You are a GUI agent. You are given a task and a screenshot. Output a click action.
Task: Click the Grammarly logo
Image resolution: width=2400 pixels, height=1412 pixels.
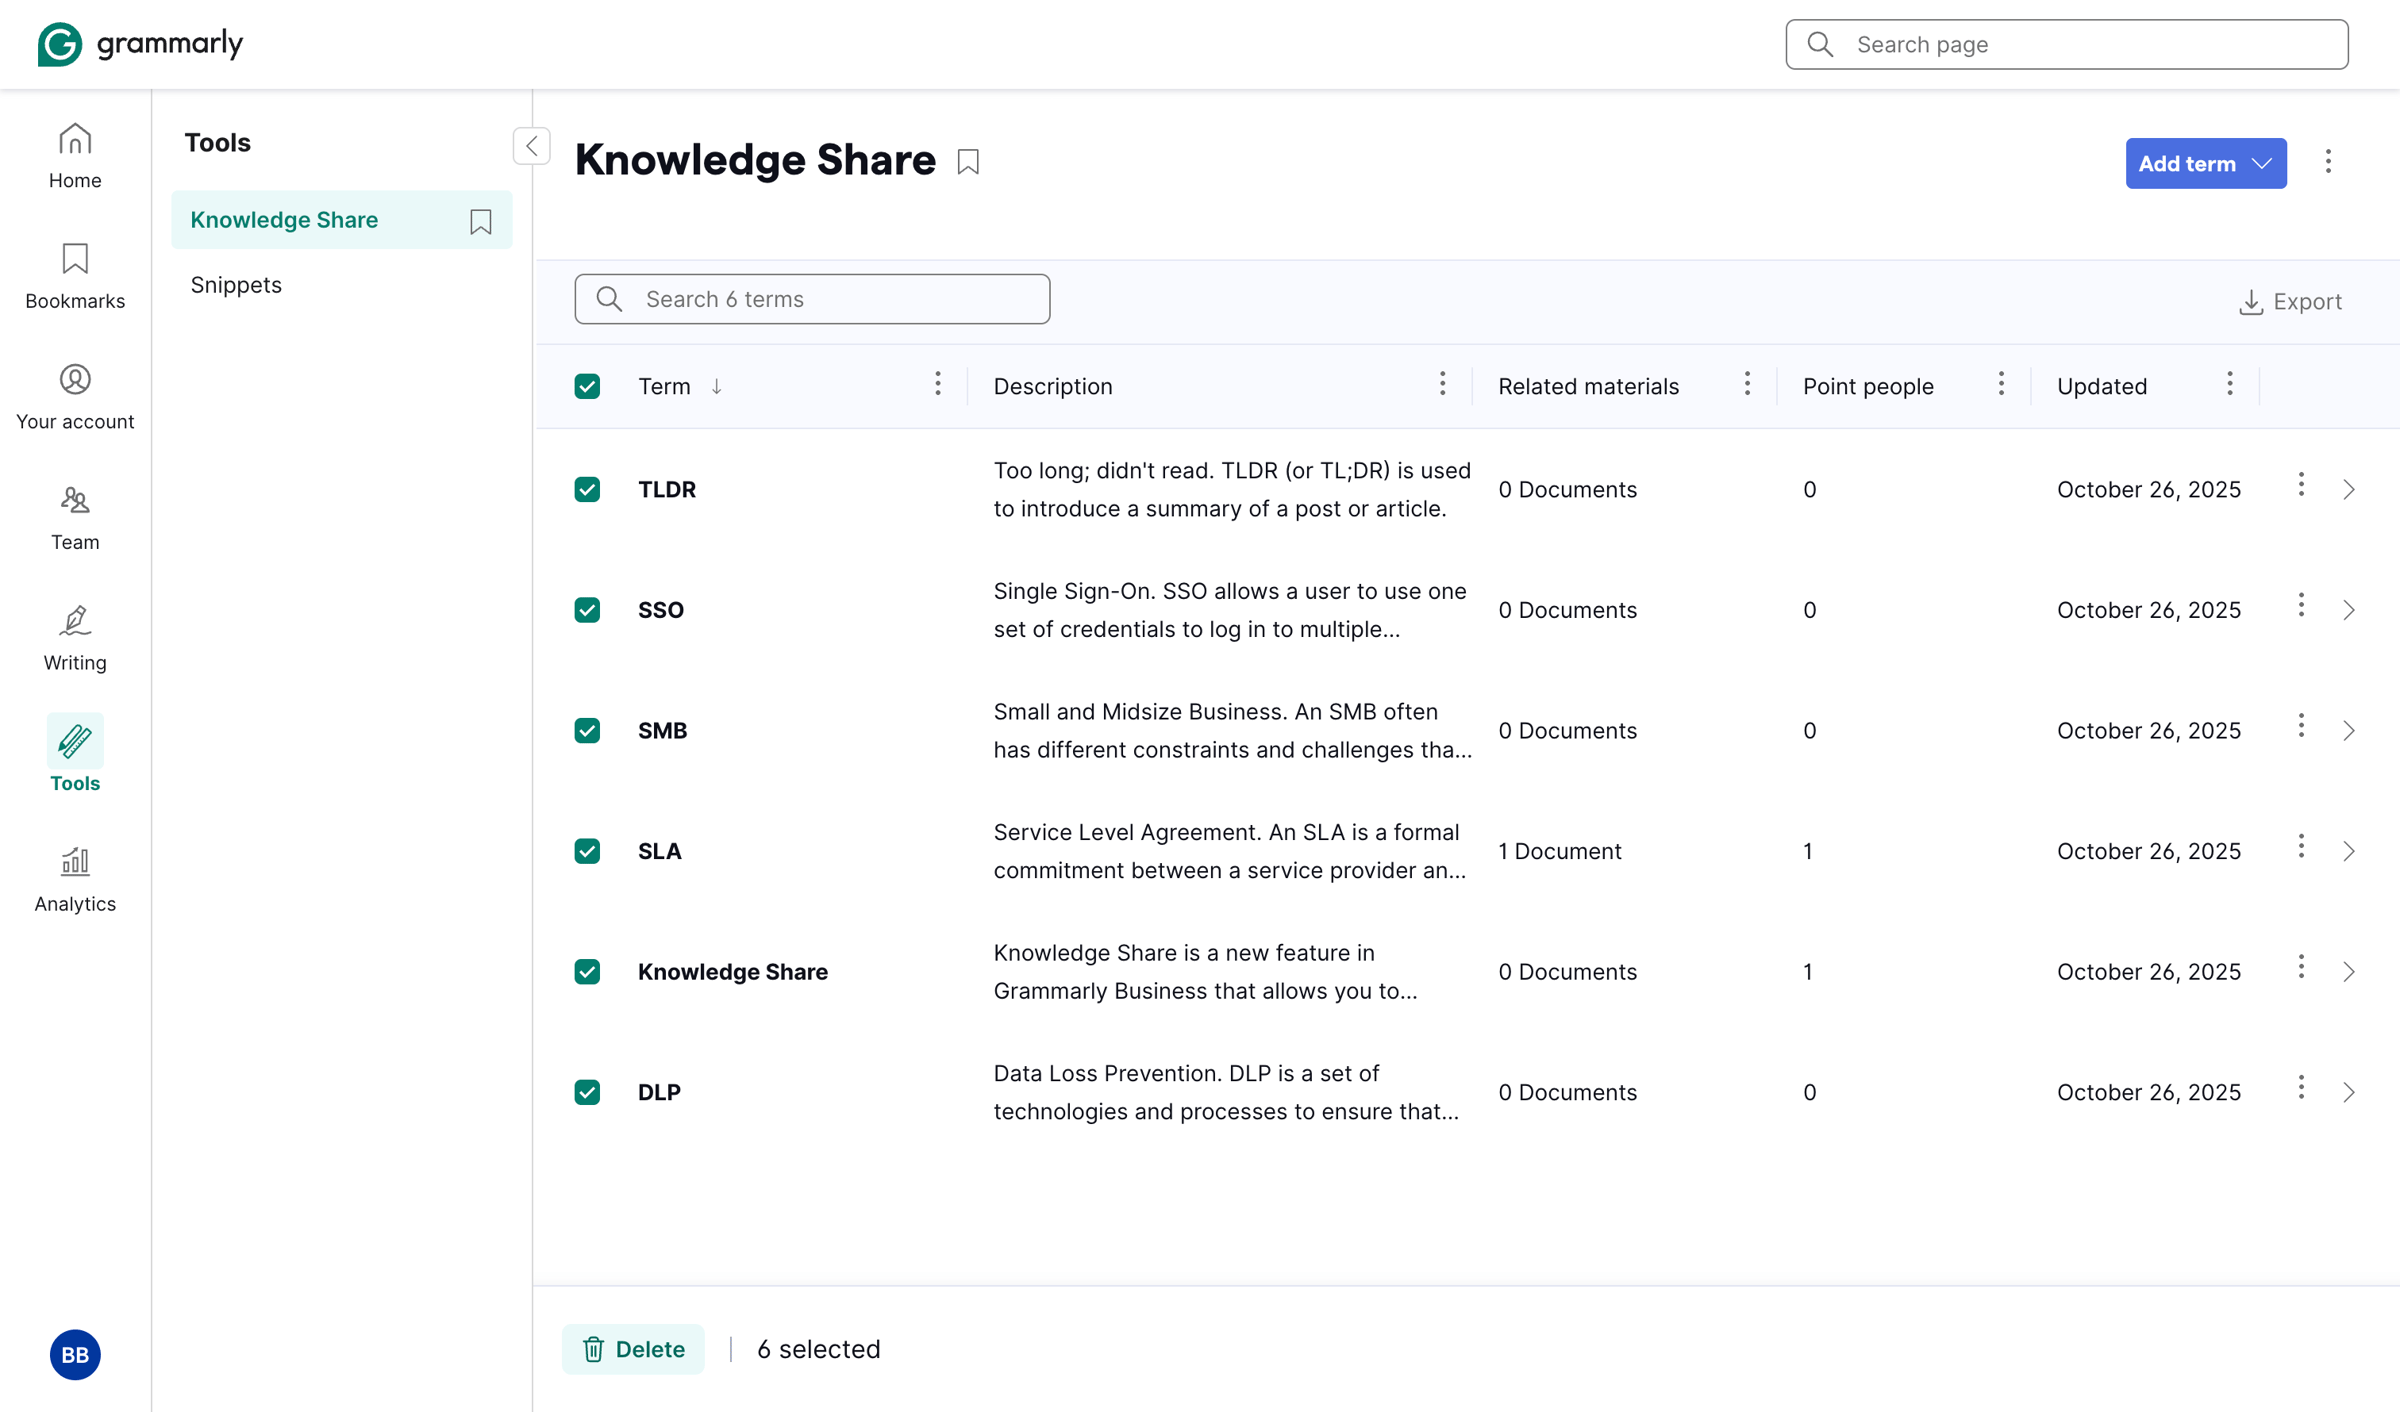click(140, 44)
